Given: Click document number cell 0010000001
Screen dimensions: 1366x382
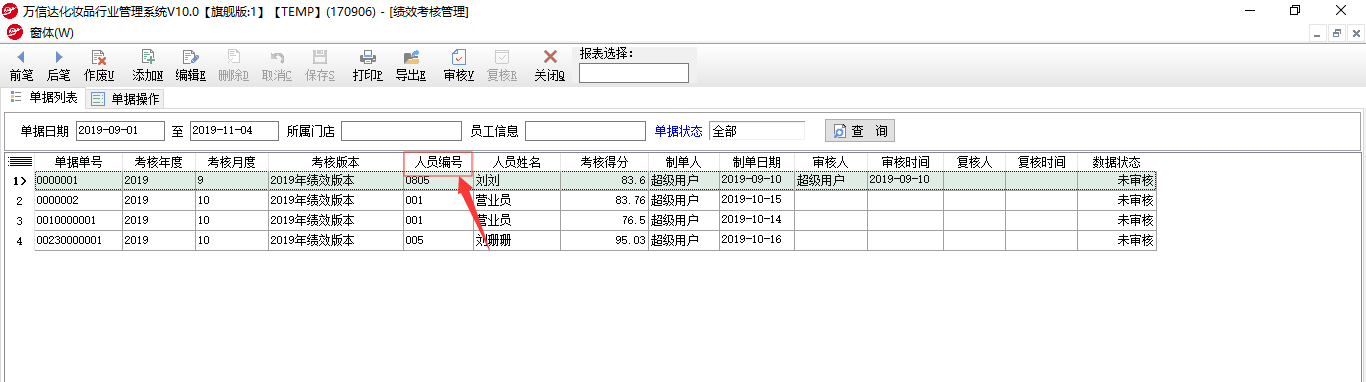Looking at the screenshot, I should [x=79, y=220].
